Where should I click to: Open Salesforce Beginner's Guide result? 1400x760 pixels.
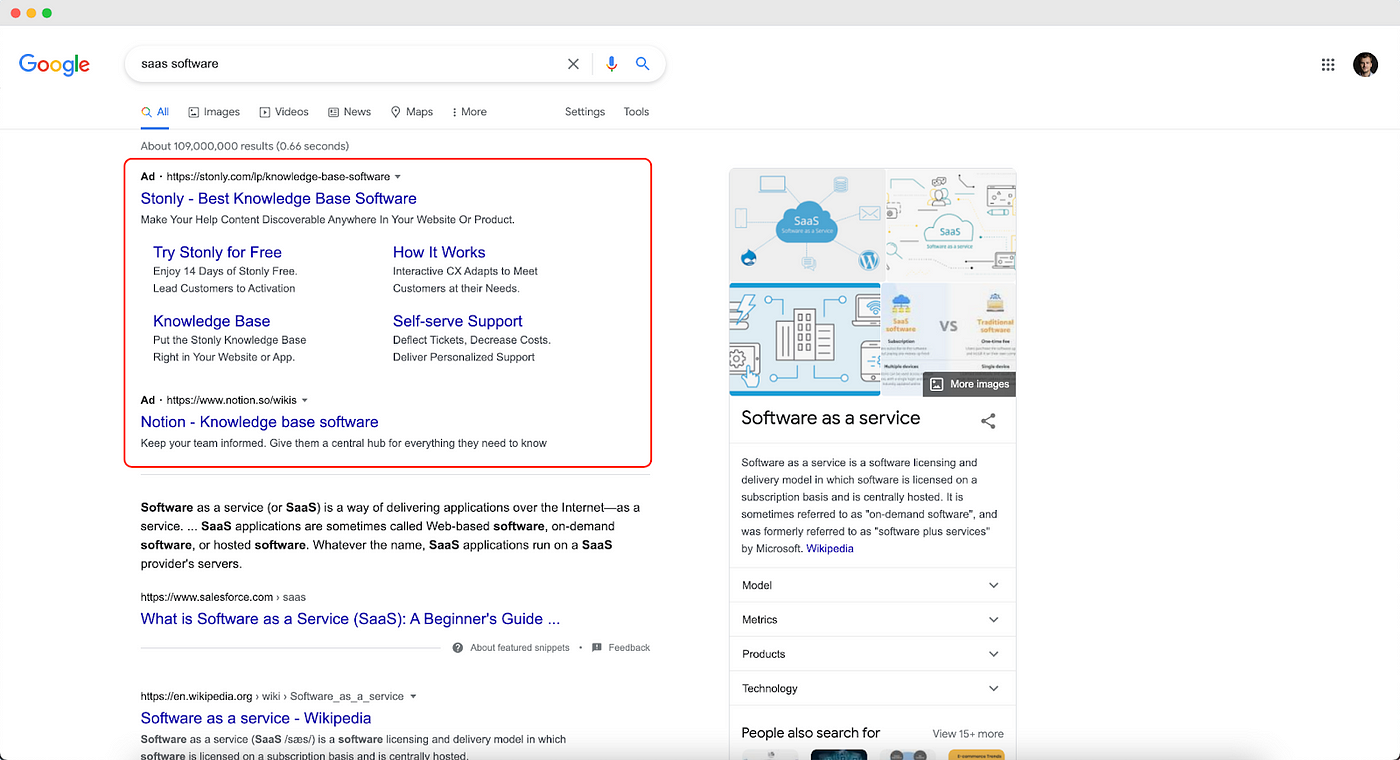pos(350,619)
